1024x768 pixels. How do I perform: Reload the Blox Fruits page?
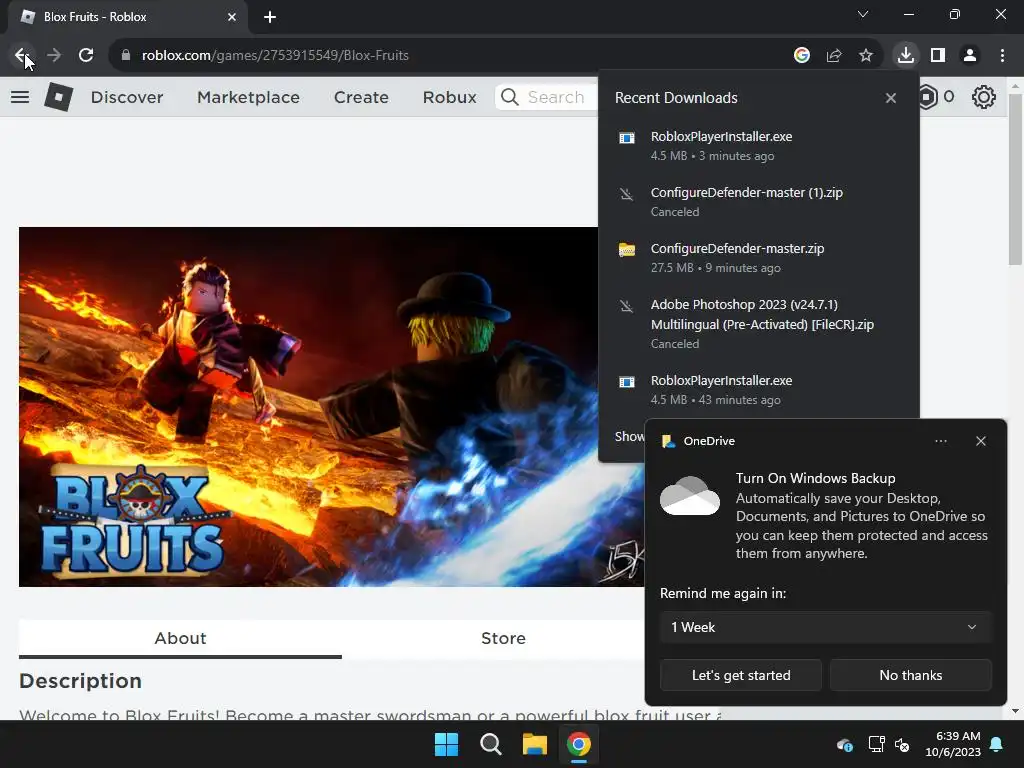tap(86, 56)
